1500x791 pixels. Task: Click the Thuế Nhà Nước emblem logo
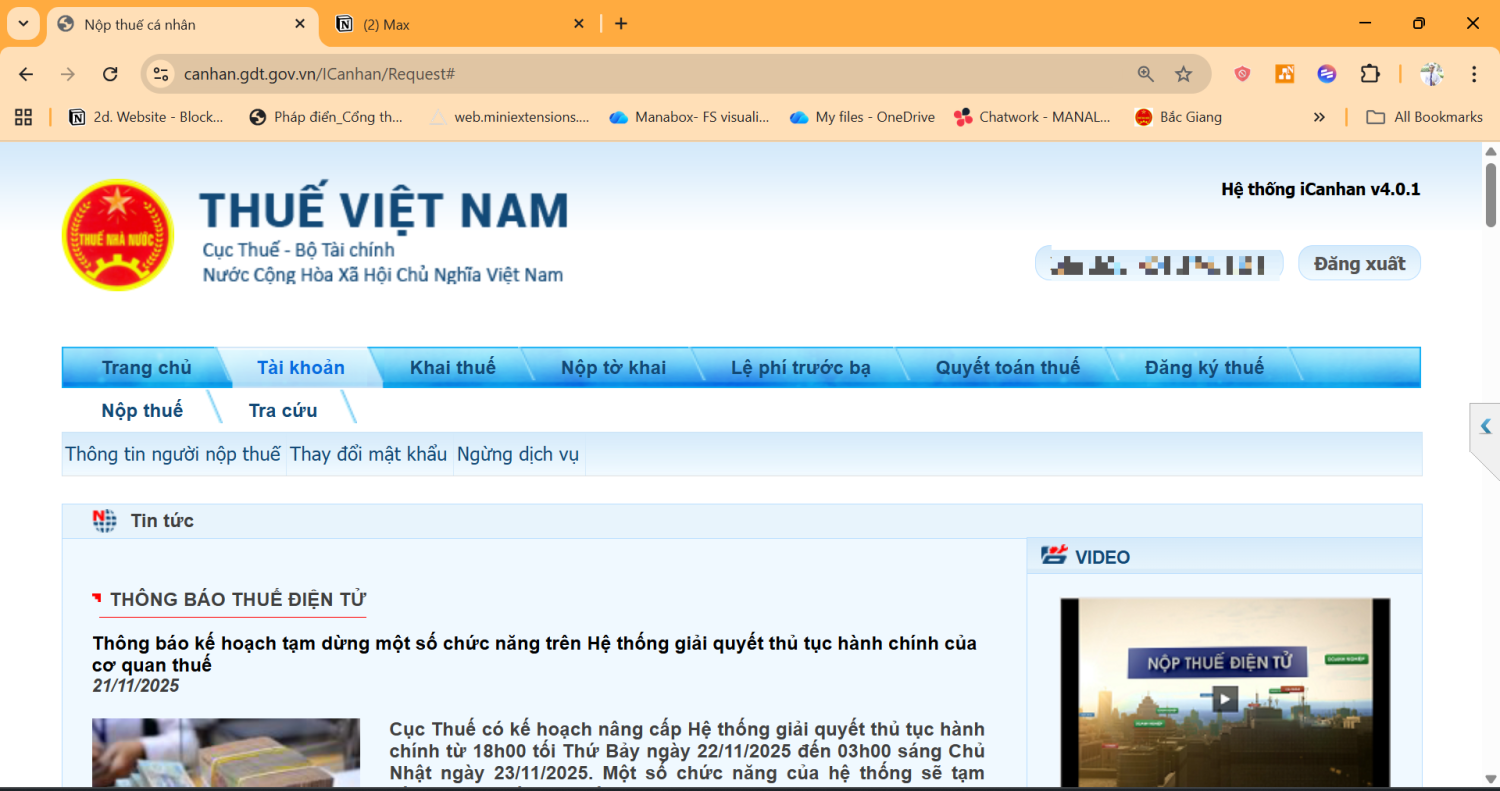click(117, 236)
